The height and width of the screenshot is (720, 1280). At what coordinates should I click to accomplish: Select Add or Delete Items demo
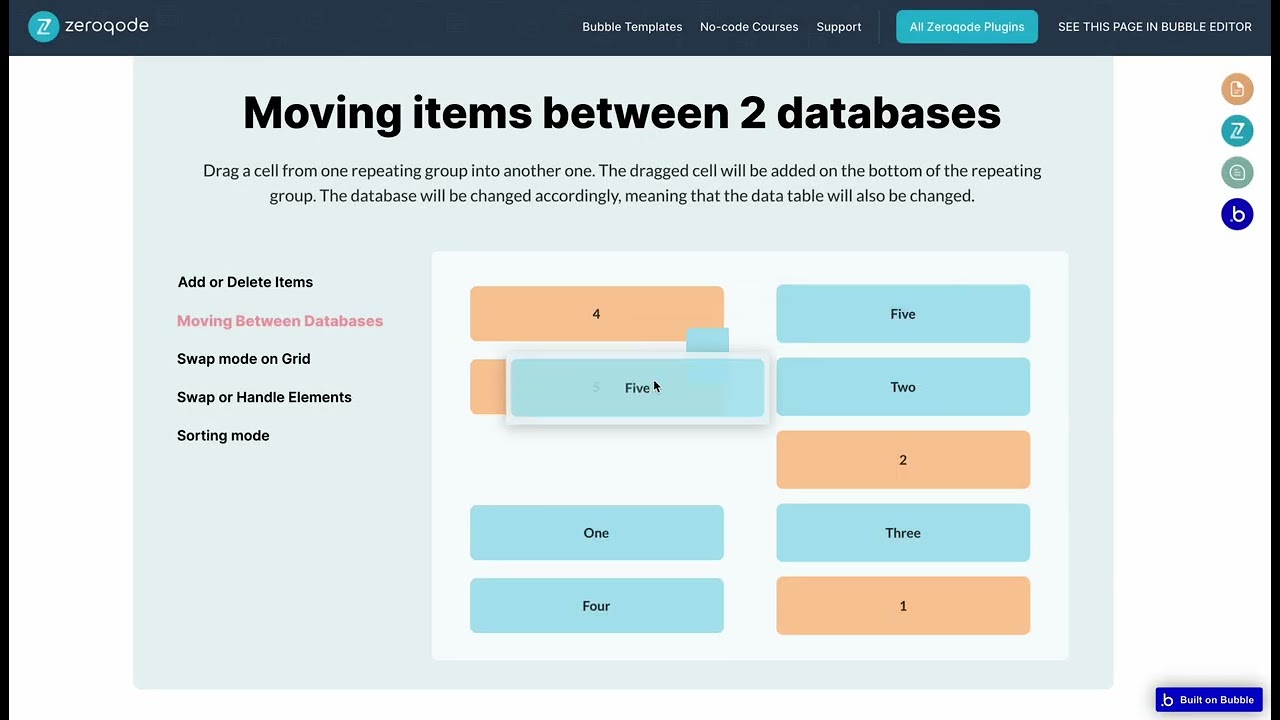pyautogui.click(x=245, y=282)
